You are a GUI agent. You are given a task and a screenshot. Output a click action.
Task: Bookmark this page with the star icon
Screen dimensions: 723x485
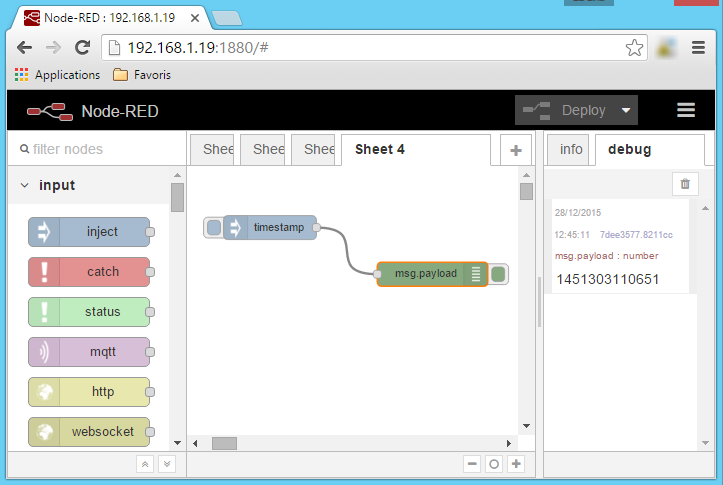pyautogui.click(x=634, y=48)
